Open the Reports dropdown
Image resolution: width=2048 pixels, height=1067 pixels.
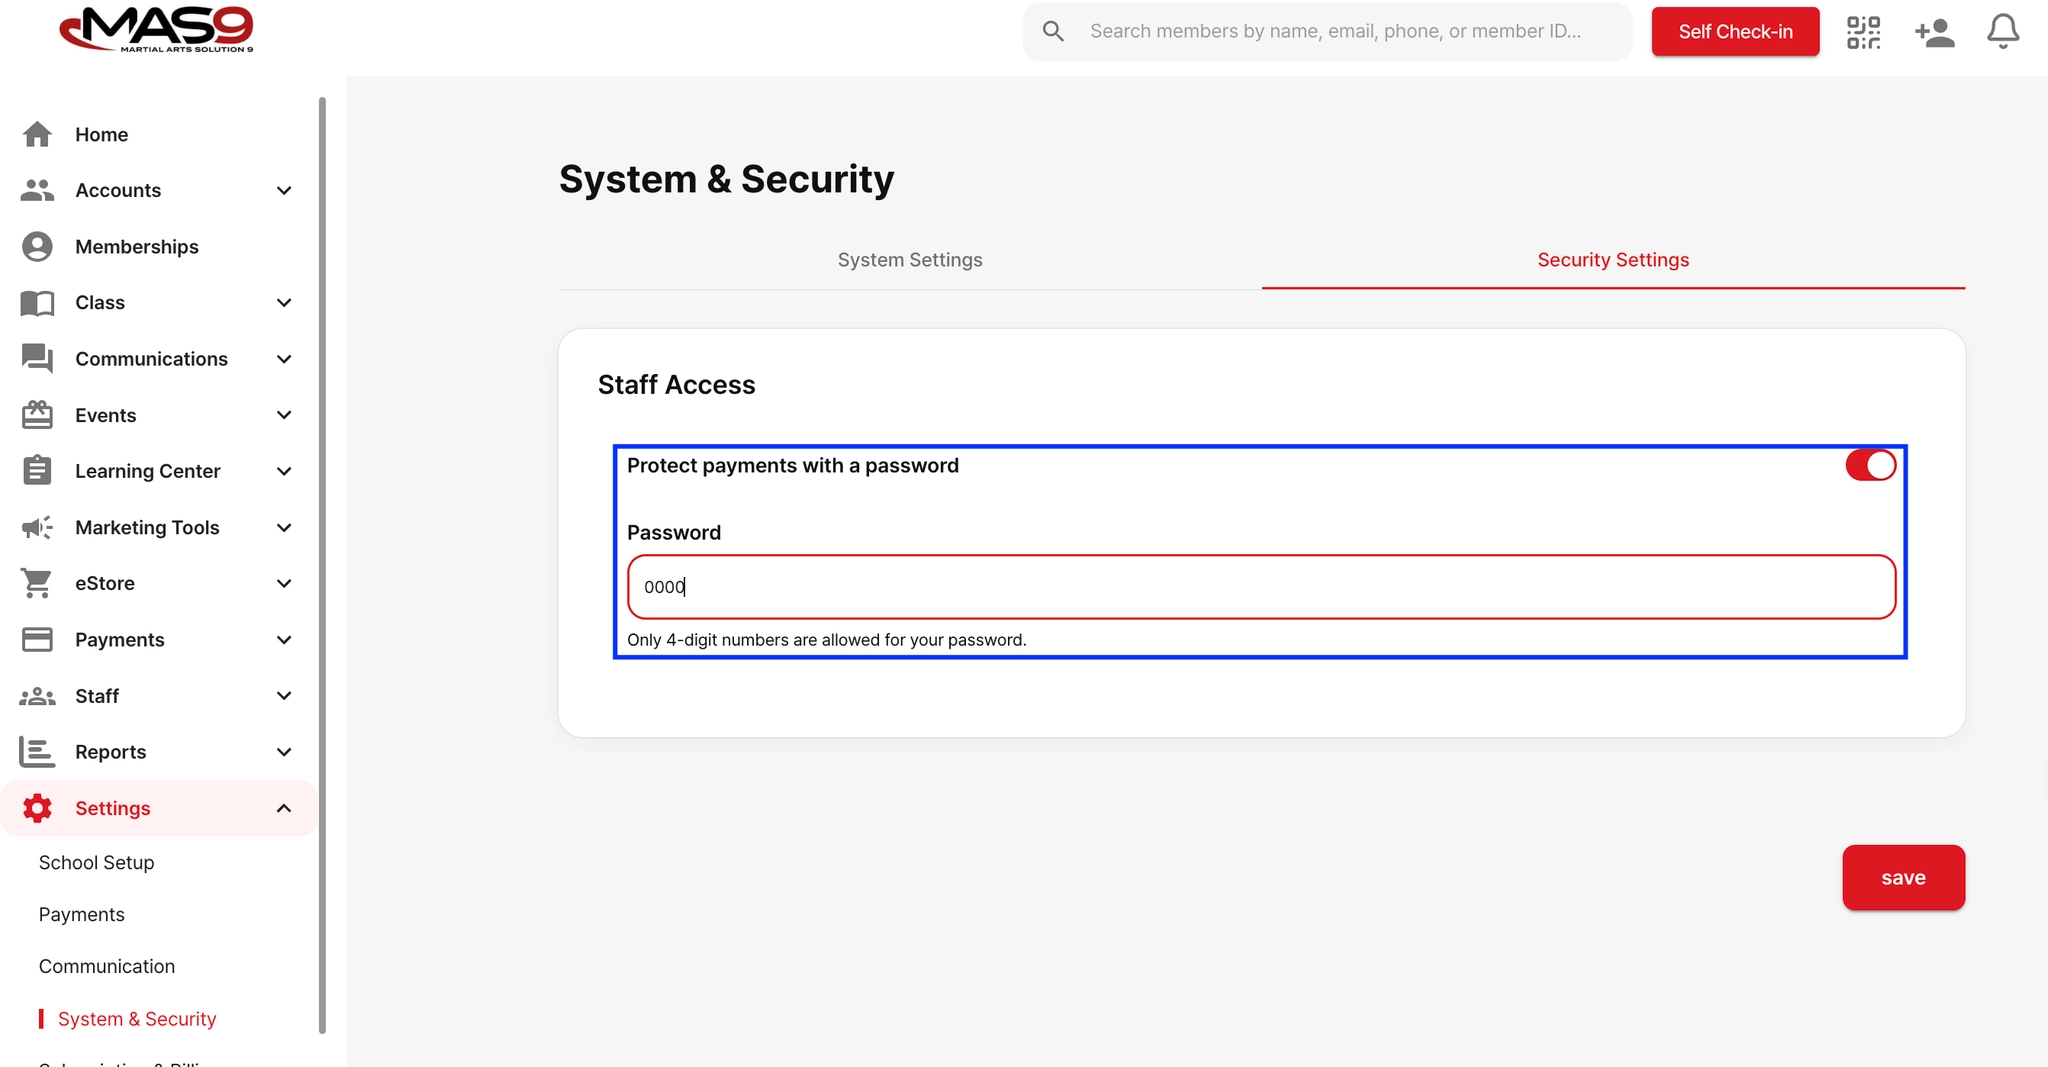[284, 752]
